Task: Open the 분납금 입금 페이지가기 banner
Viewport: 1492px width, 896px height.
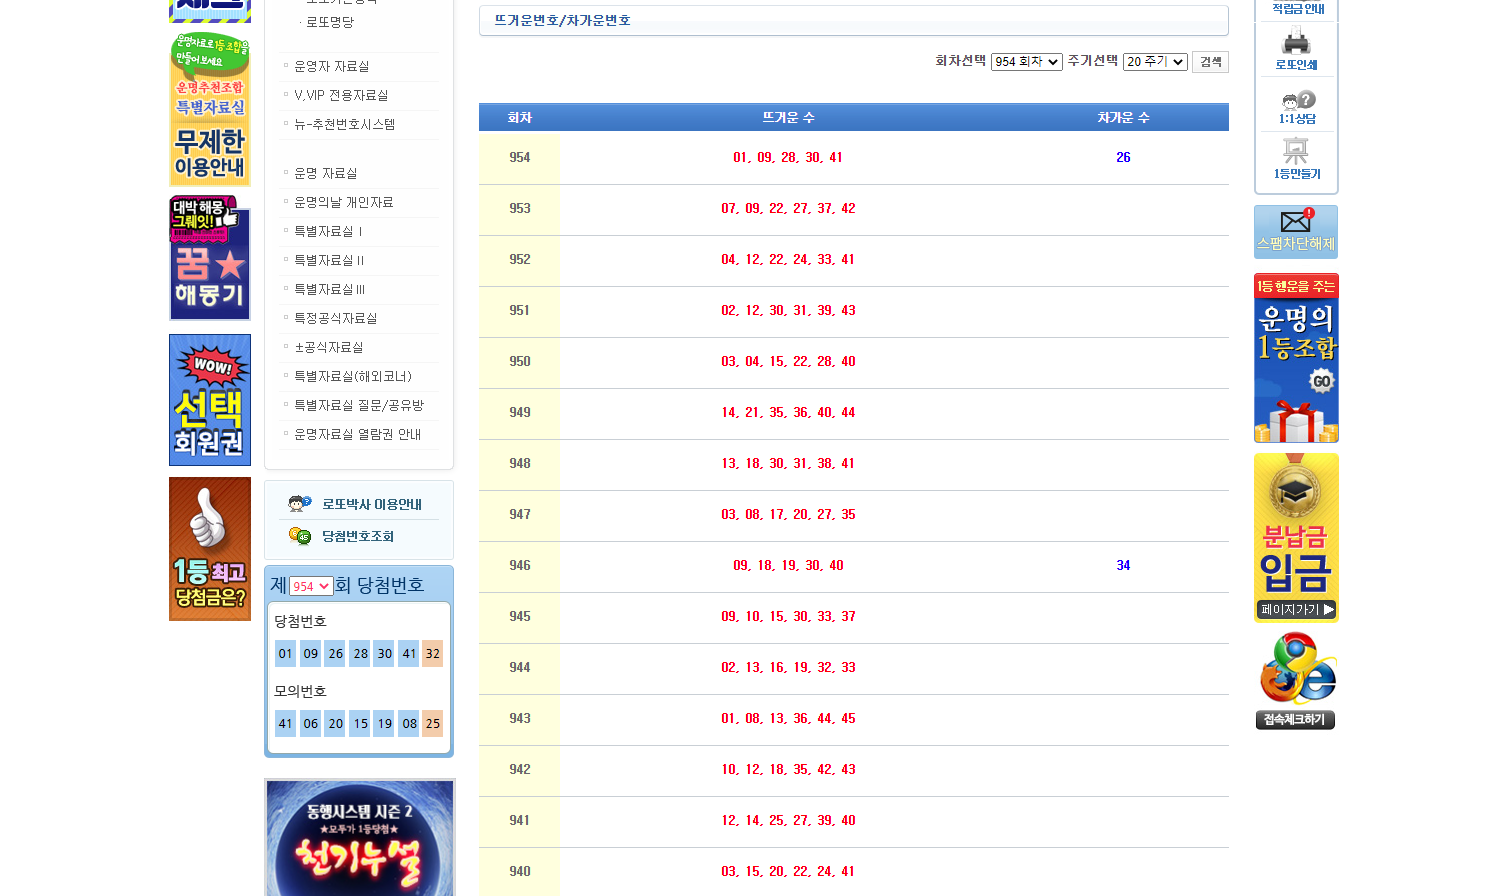Action: [1296, 538]
